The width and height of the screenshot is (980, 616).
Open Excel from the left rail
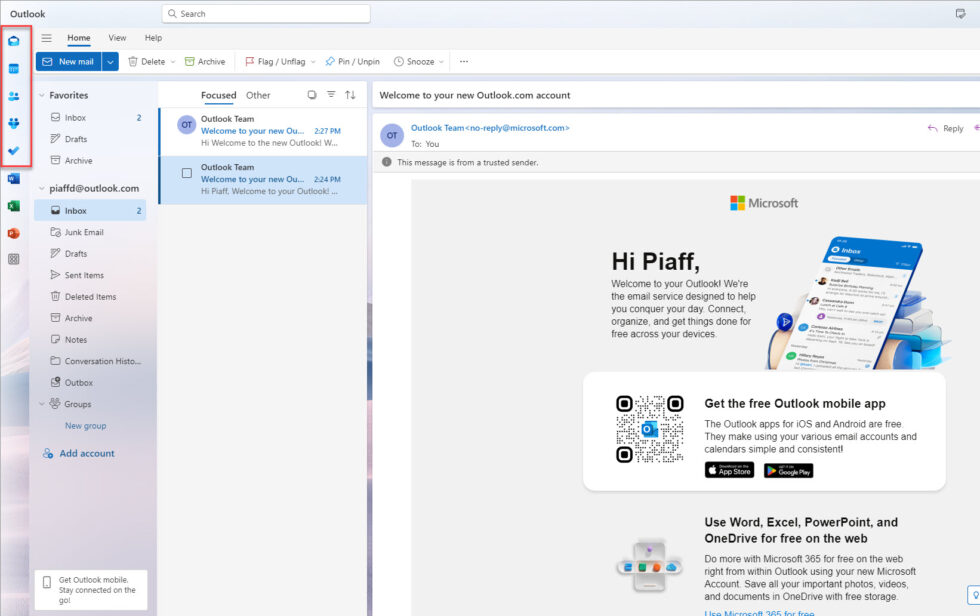pyautogui.click(x=13, y=207)
